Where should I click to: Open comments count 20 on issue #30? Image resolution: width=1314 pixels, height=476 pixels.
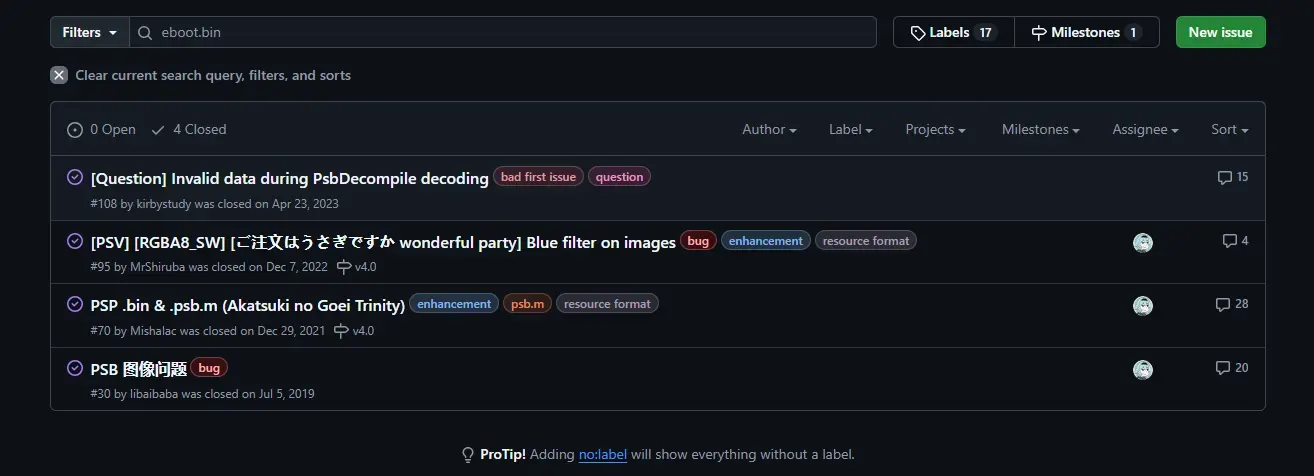coord(1232,368)
